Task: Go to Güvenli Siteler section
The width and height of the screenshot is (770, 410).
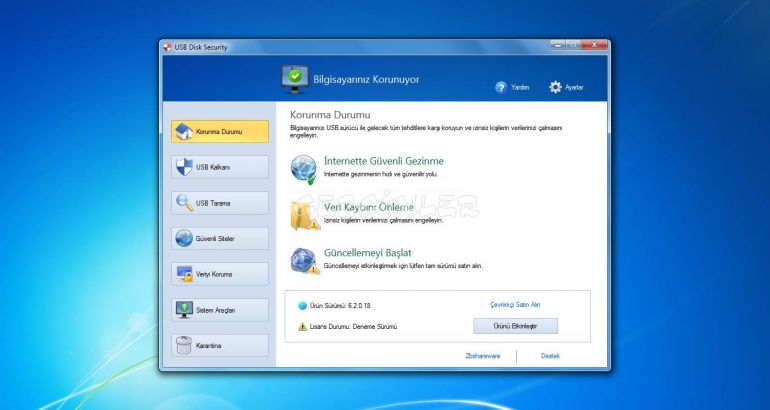Action: [220, 239]
